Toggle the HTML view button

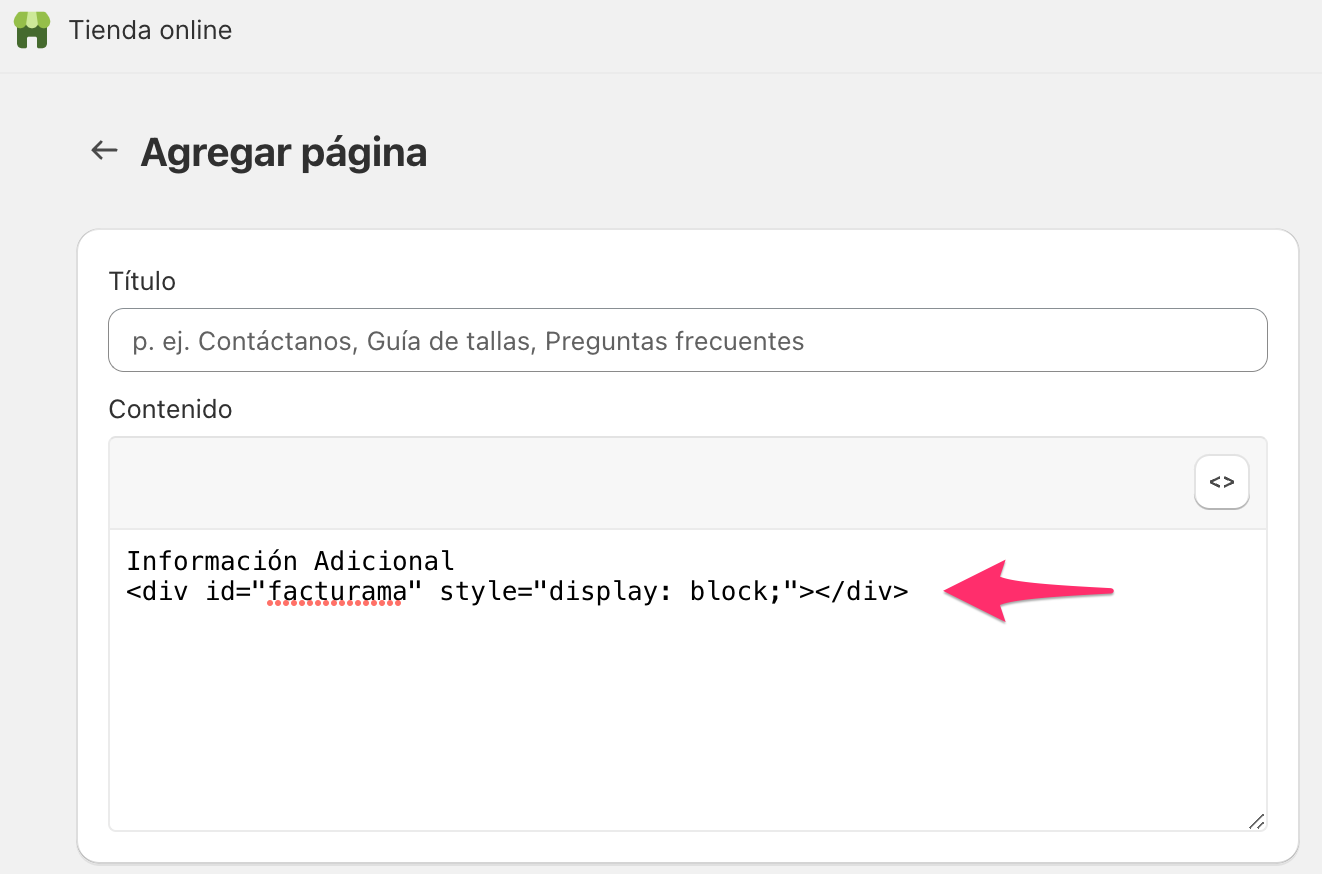(1222, 482)
